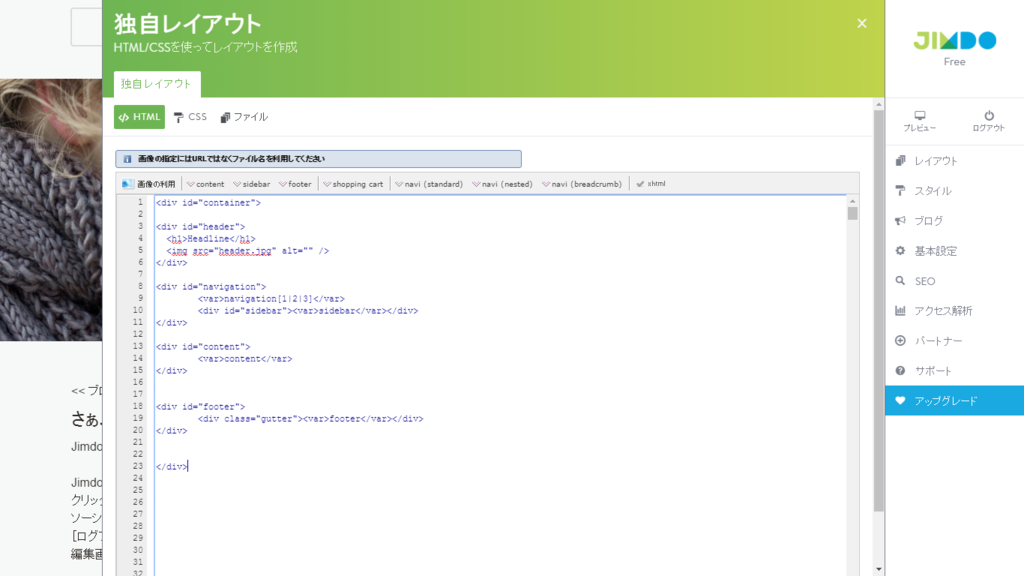This screenshot has height=576, width=1024.
Task: Click the CSS tab paint roller icon
Action: tap(178, 118)
